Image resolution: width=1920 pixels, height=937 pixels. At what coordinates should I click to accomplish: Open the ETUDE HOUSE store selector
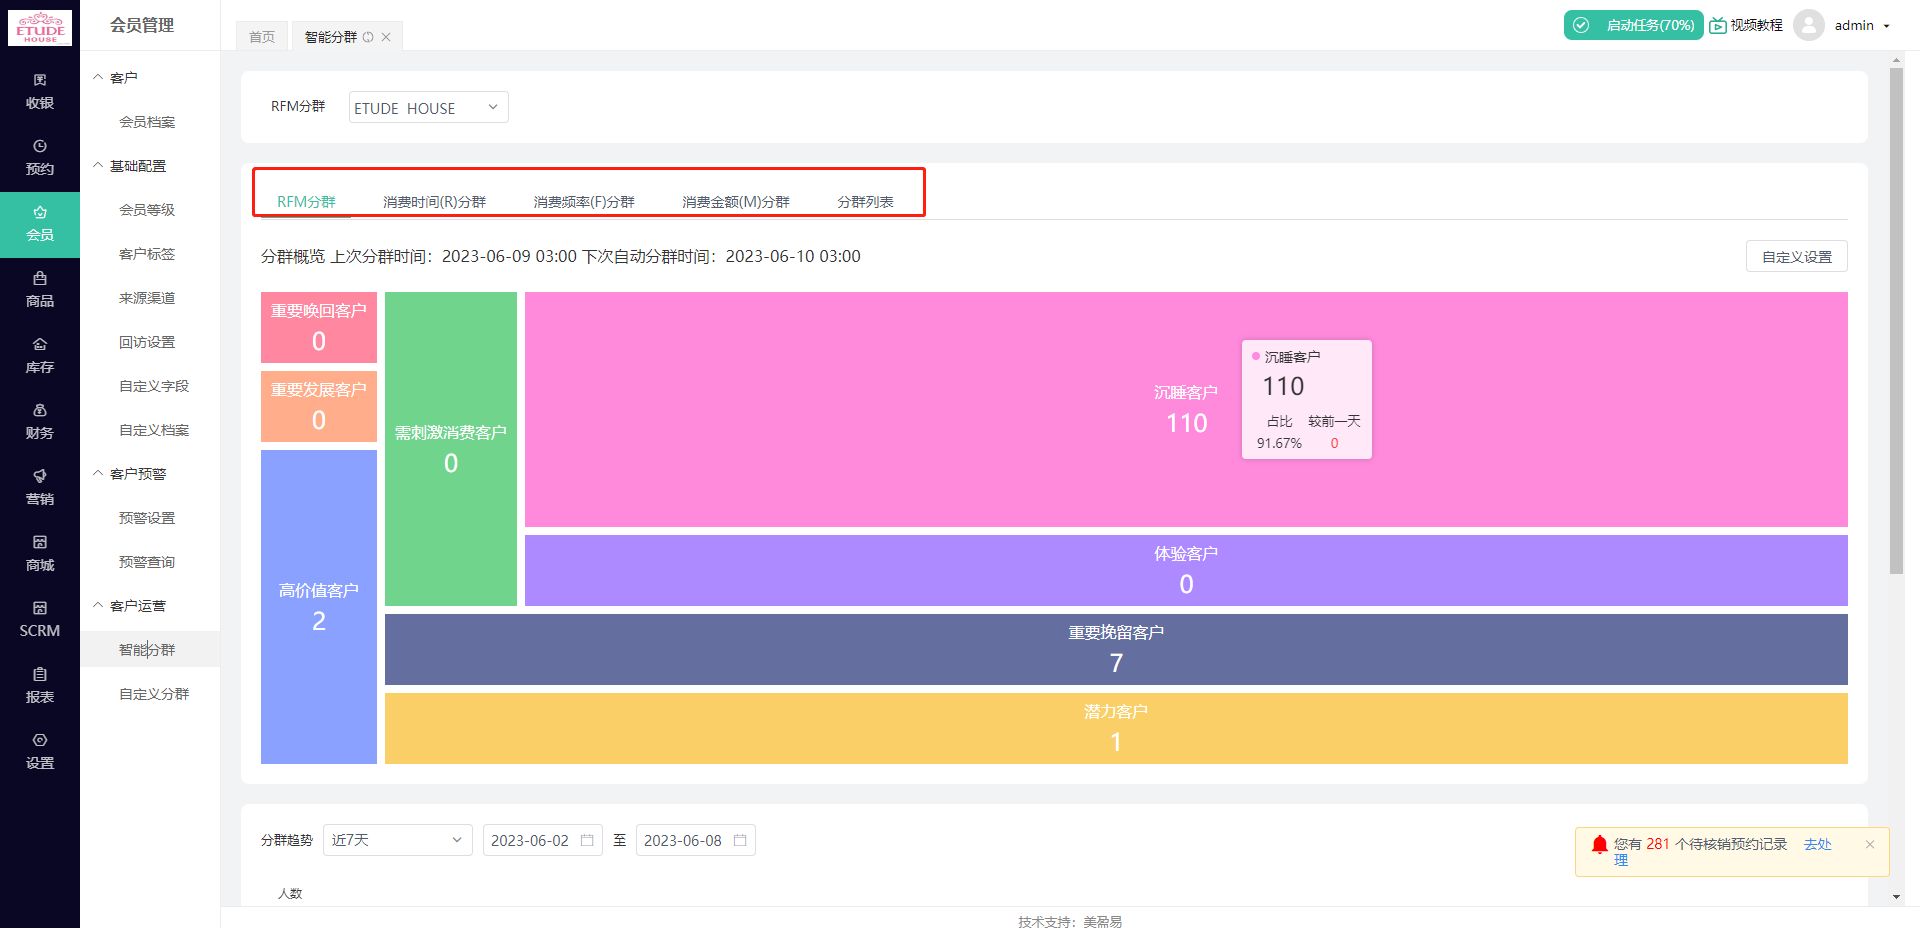(x=428, y=106)
